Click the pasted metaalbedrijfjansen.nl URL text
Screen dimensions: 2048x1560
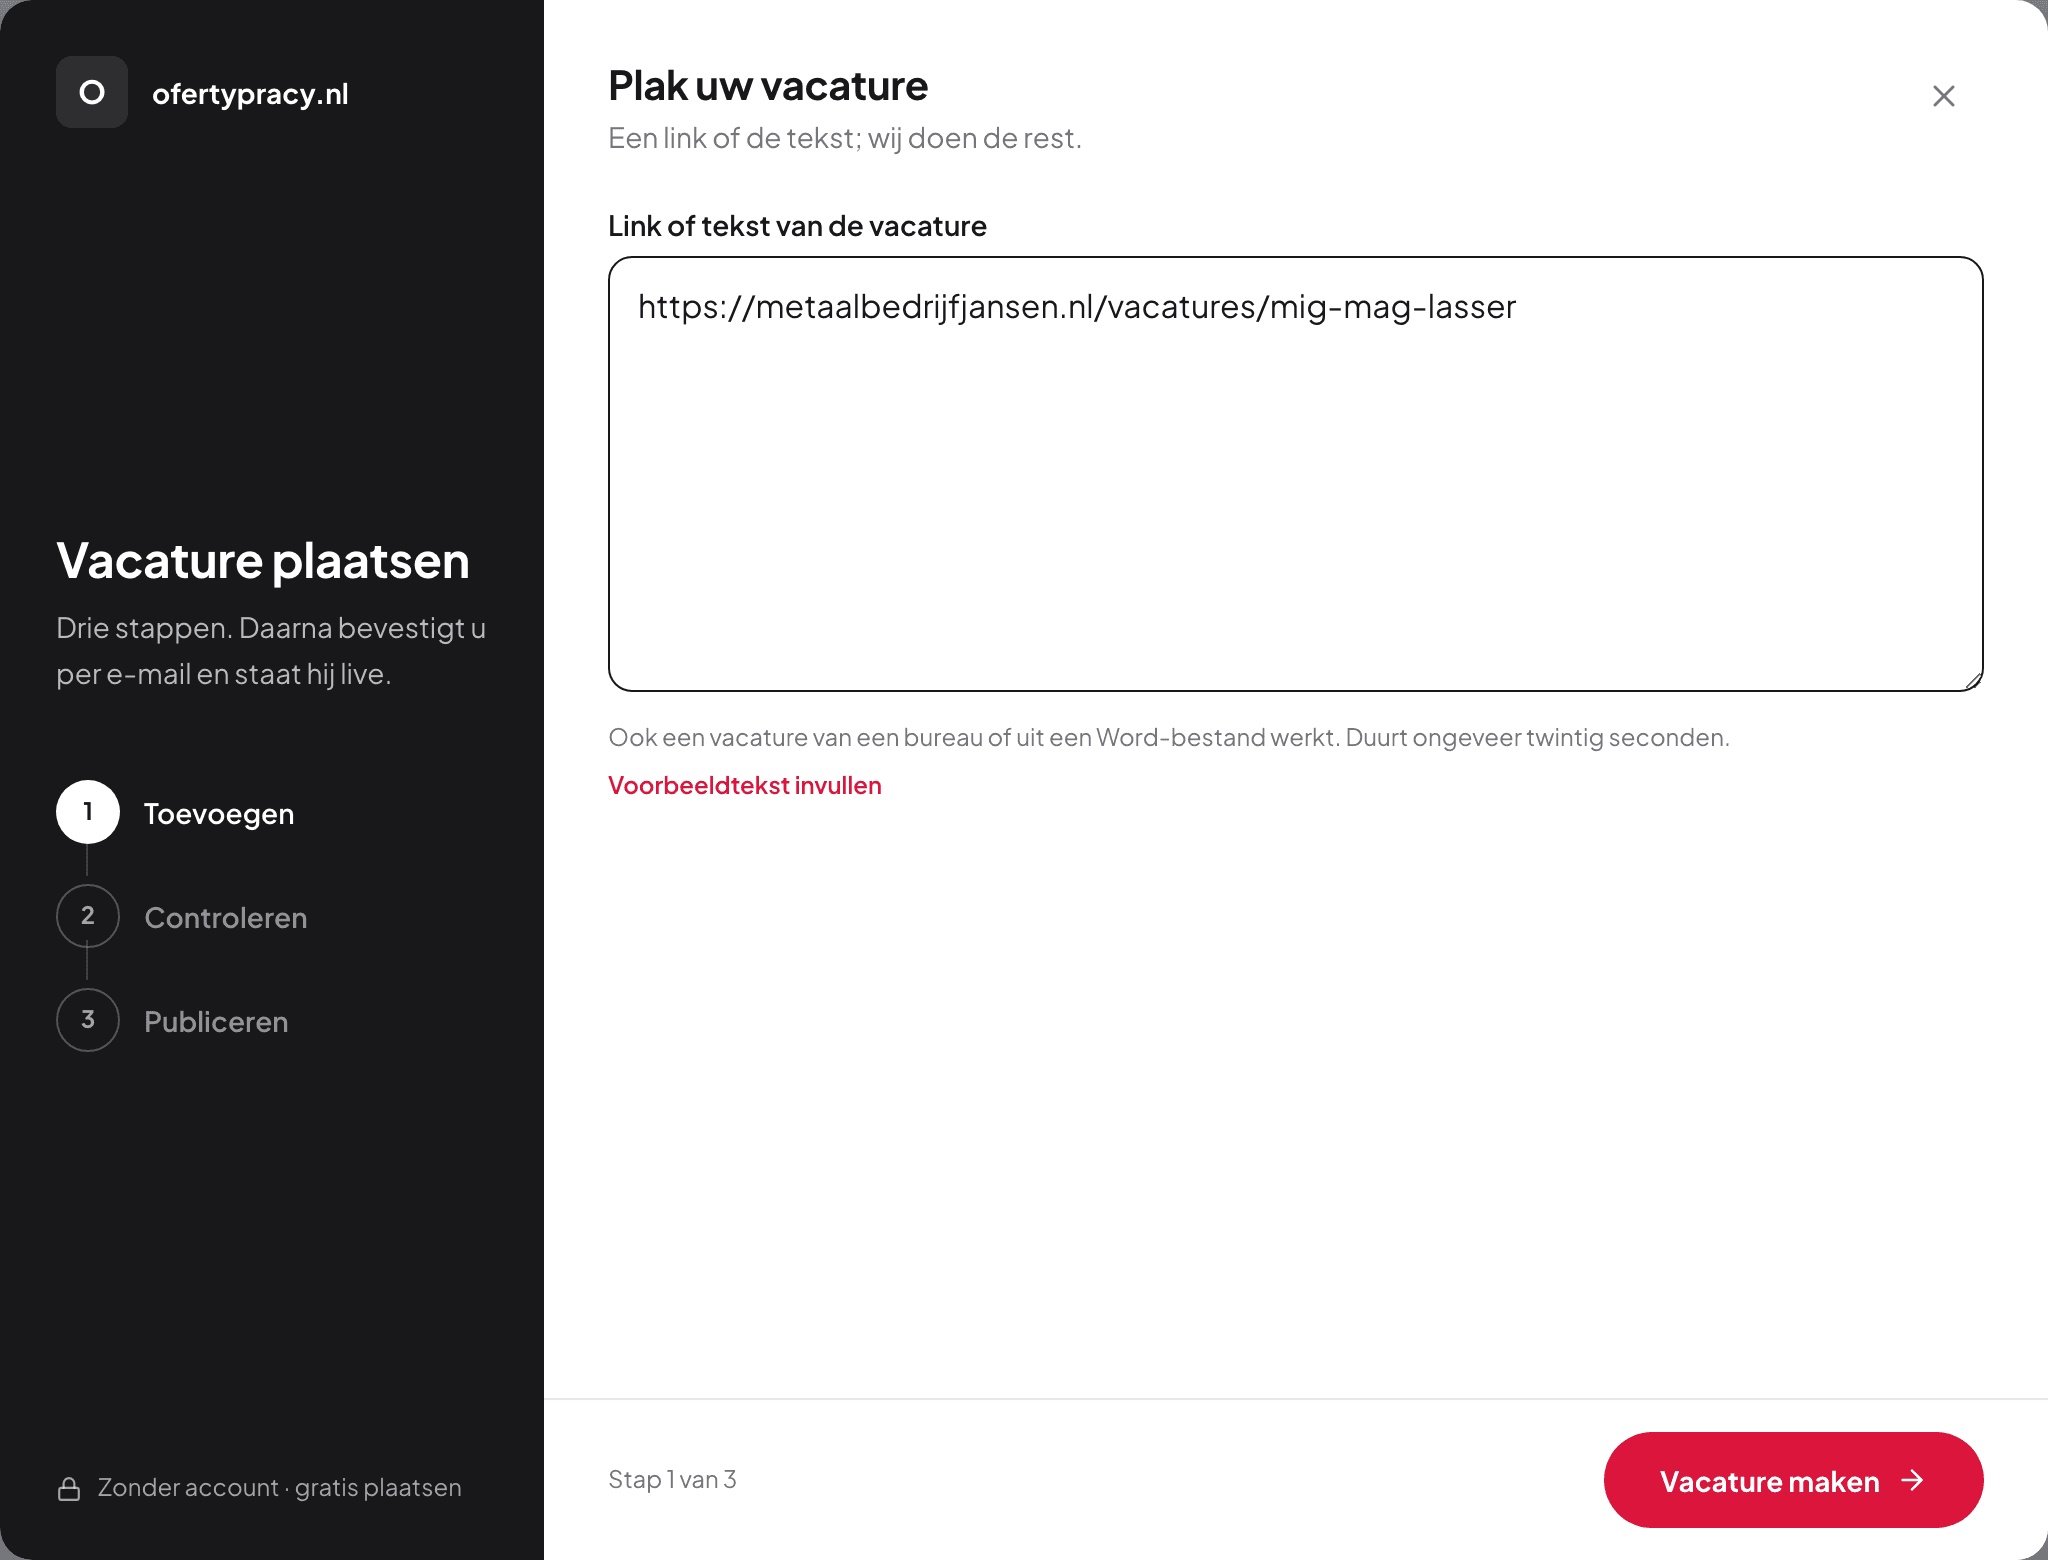pyautogui.click(x=1077, y=307)
